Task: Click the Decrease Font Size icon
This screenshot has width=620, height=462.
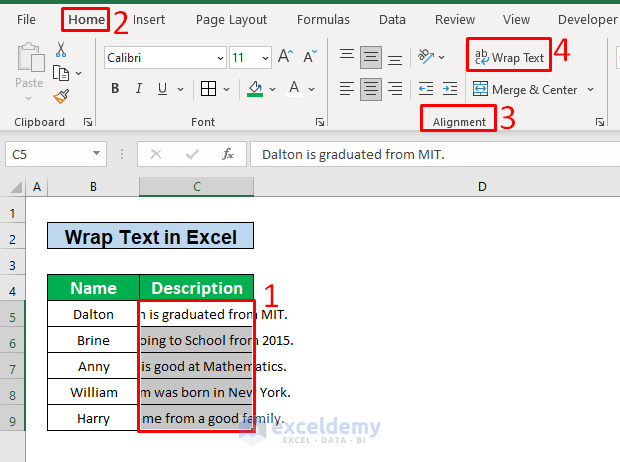Action: coord(310,57)
